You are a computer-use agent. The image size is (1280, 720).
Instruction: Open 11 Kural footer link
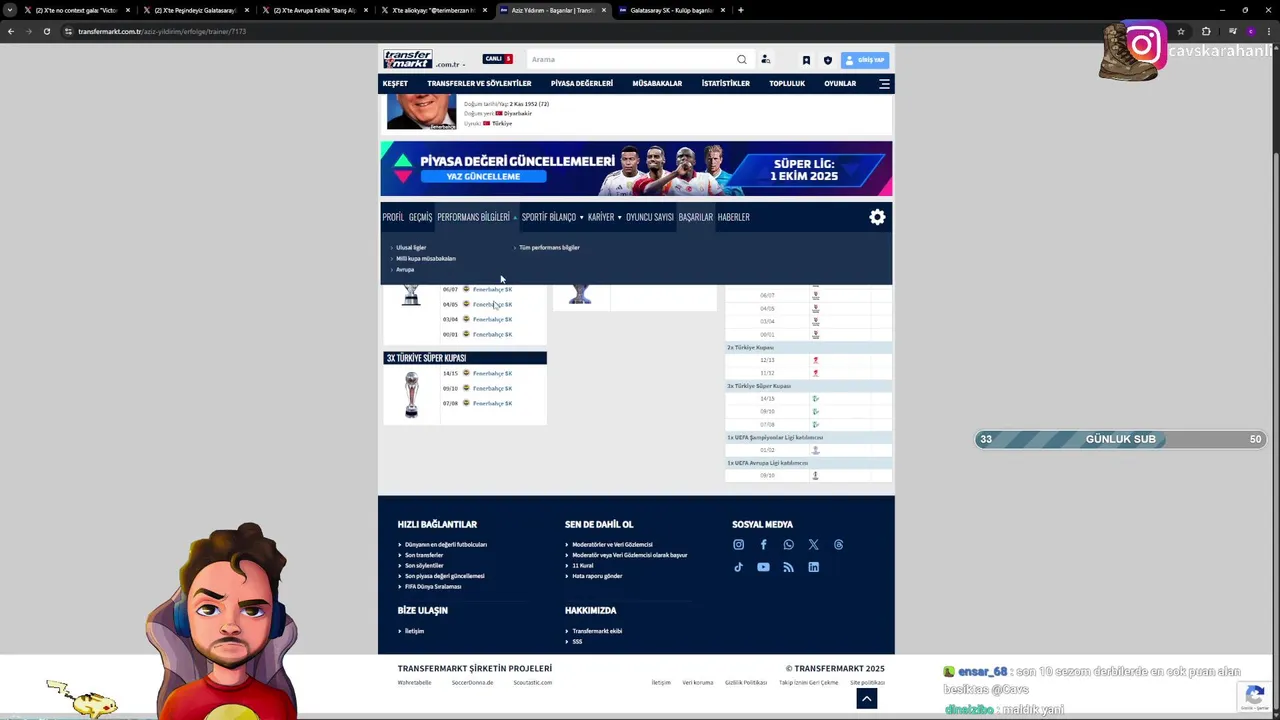click(x=583, y=566)
